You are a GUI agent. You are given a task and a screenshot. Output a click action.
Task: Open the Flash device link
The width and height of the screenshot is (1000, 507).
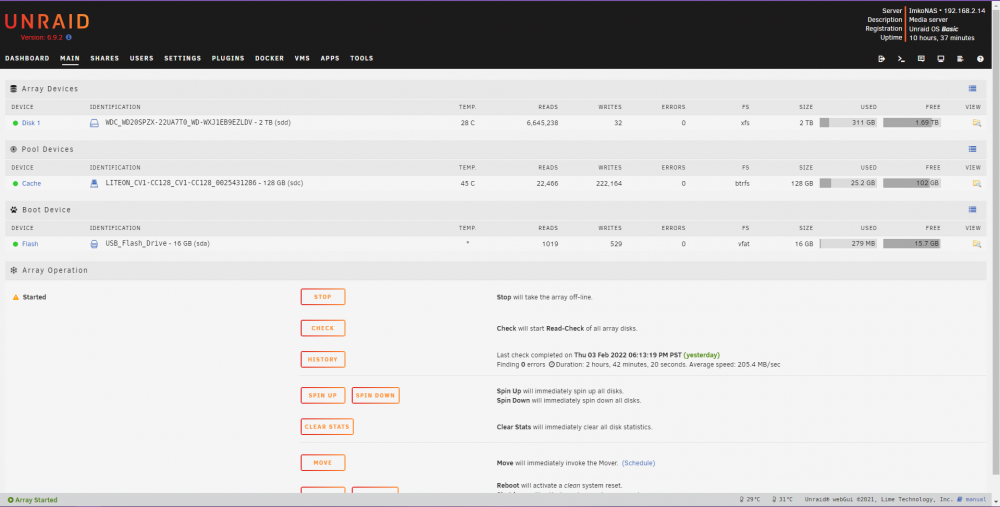click(x=30, y=244)
